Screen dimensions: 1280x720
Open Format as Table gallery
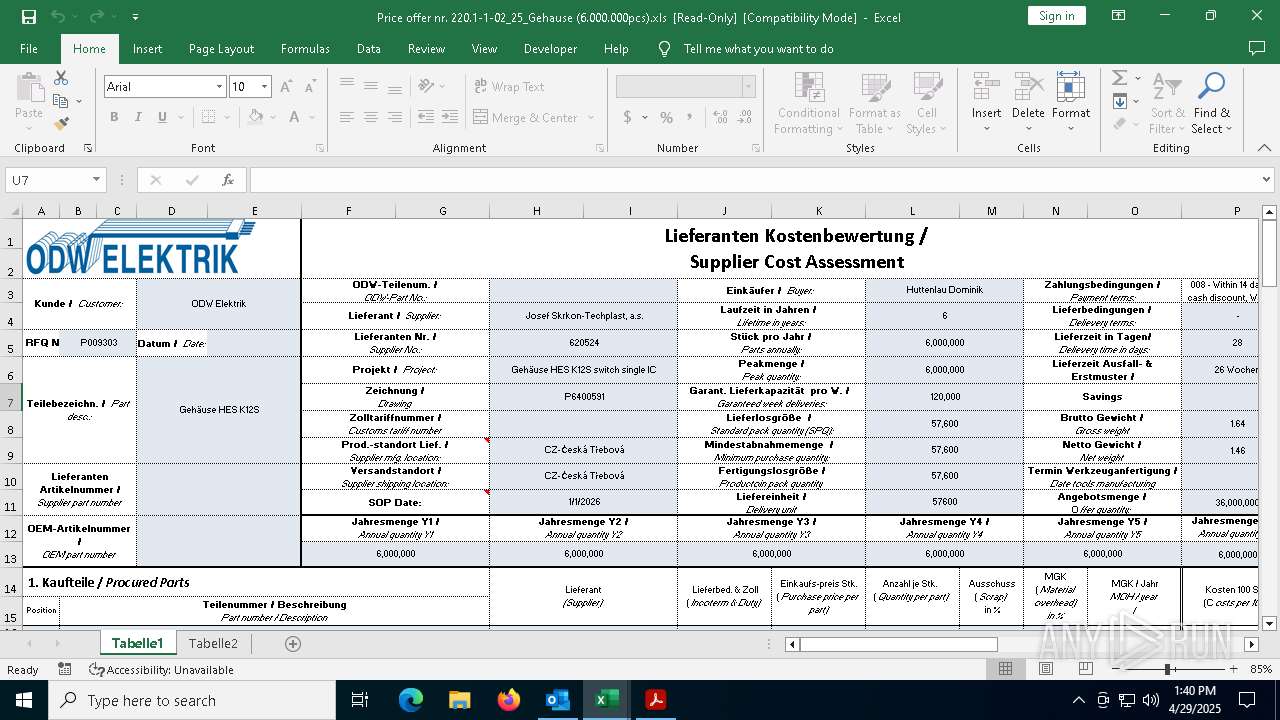pyautogui.click(x=875, y=104)
